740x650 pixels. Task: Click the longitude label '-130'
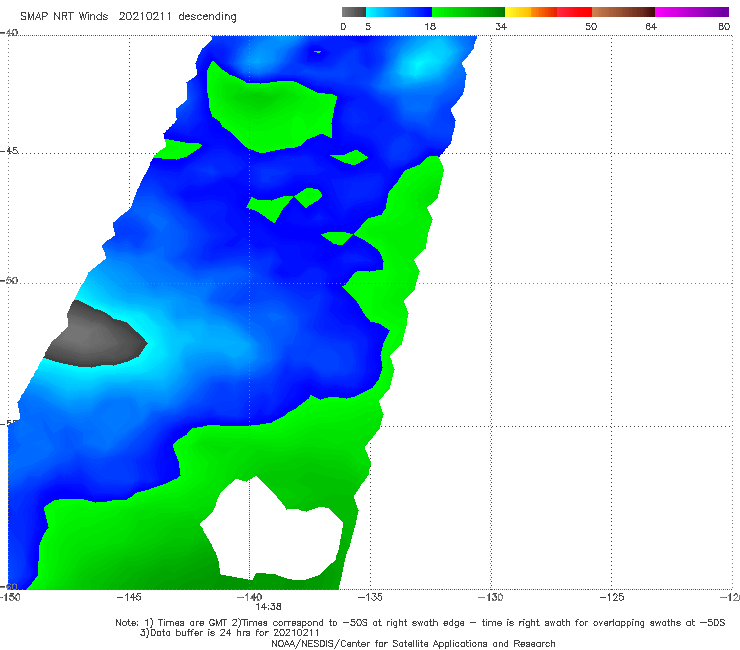(490, 597)
